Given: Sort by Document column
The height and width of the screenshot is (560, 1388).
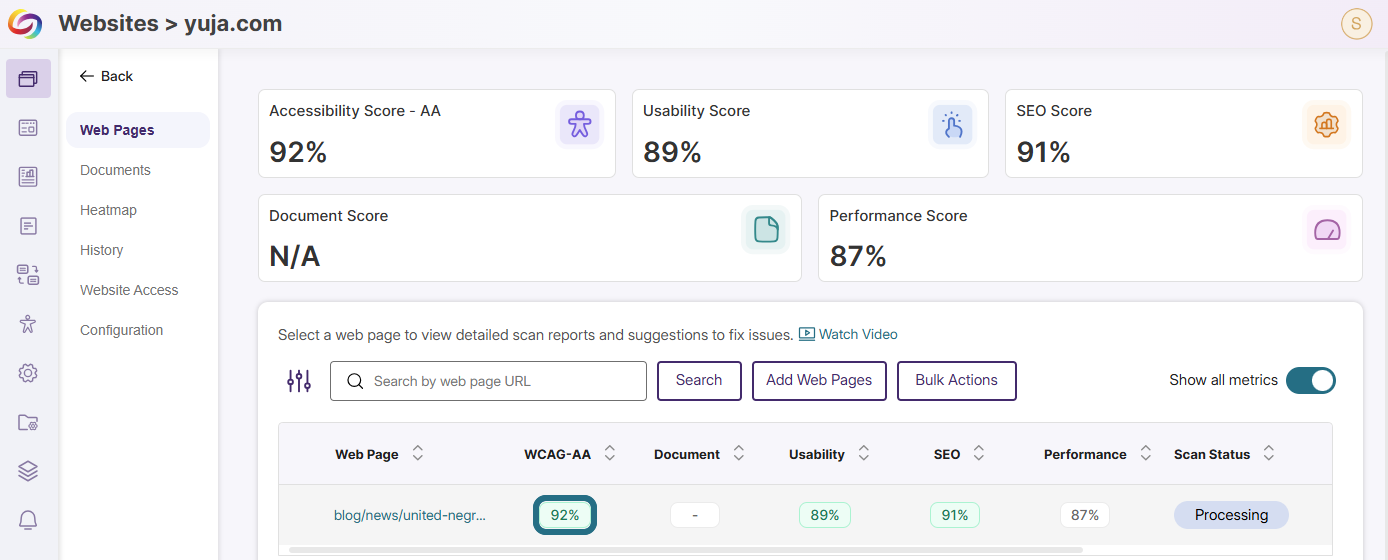Looking at the screenshot, I should [739, 454].
